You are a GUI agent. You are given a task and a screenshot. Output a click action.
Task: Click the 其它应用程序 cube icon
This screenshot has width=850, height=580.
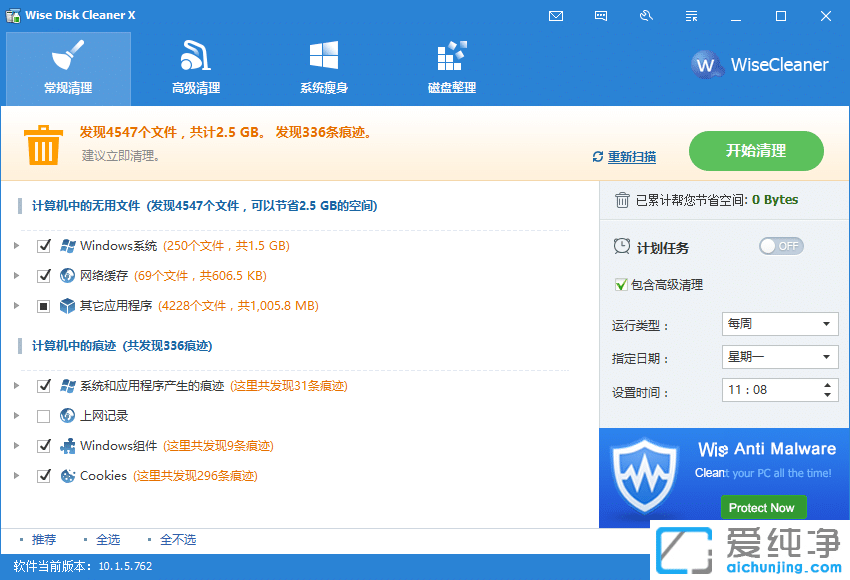[x=67, y=306]
